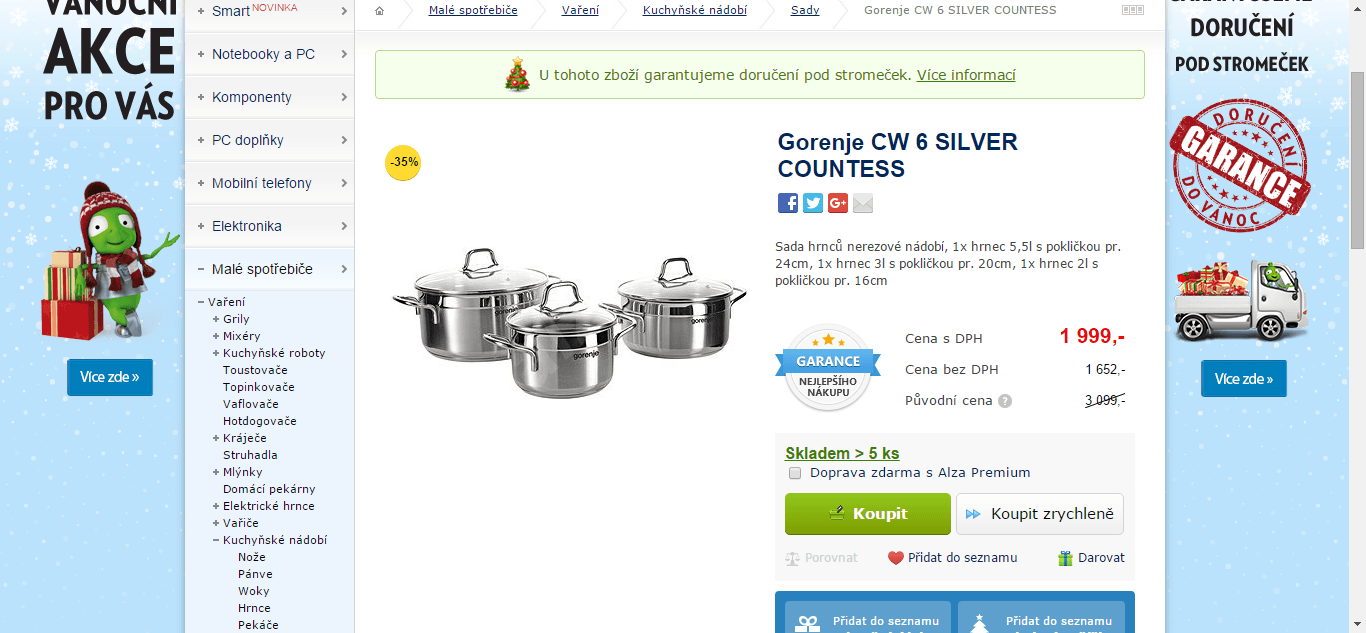Share product via Twitter icon
1366x633 pixels.
point(813,203)
